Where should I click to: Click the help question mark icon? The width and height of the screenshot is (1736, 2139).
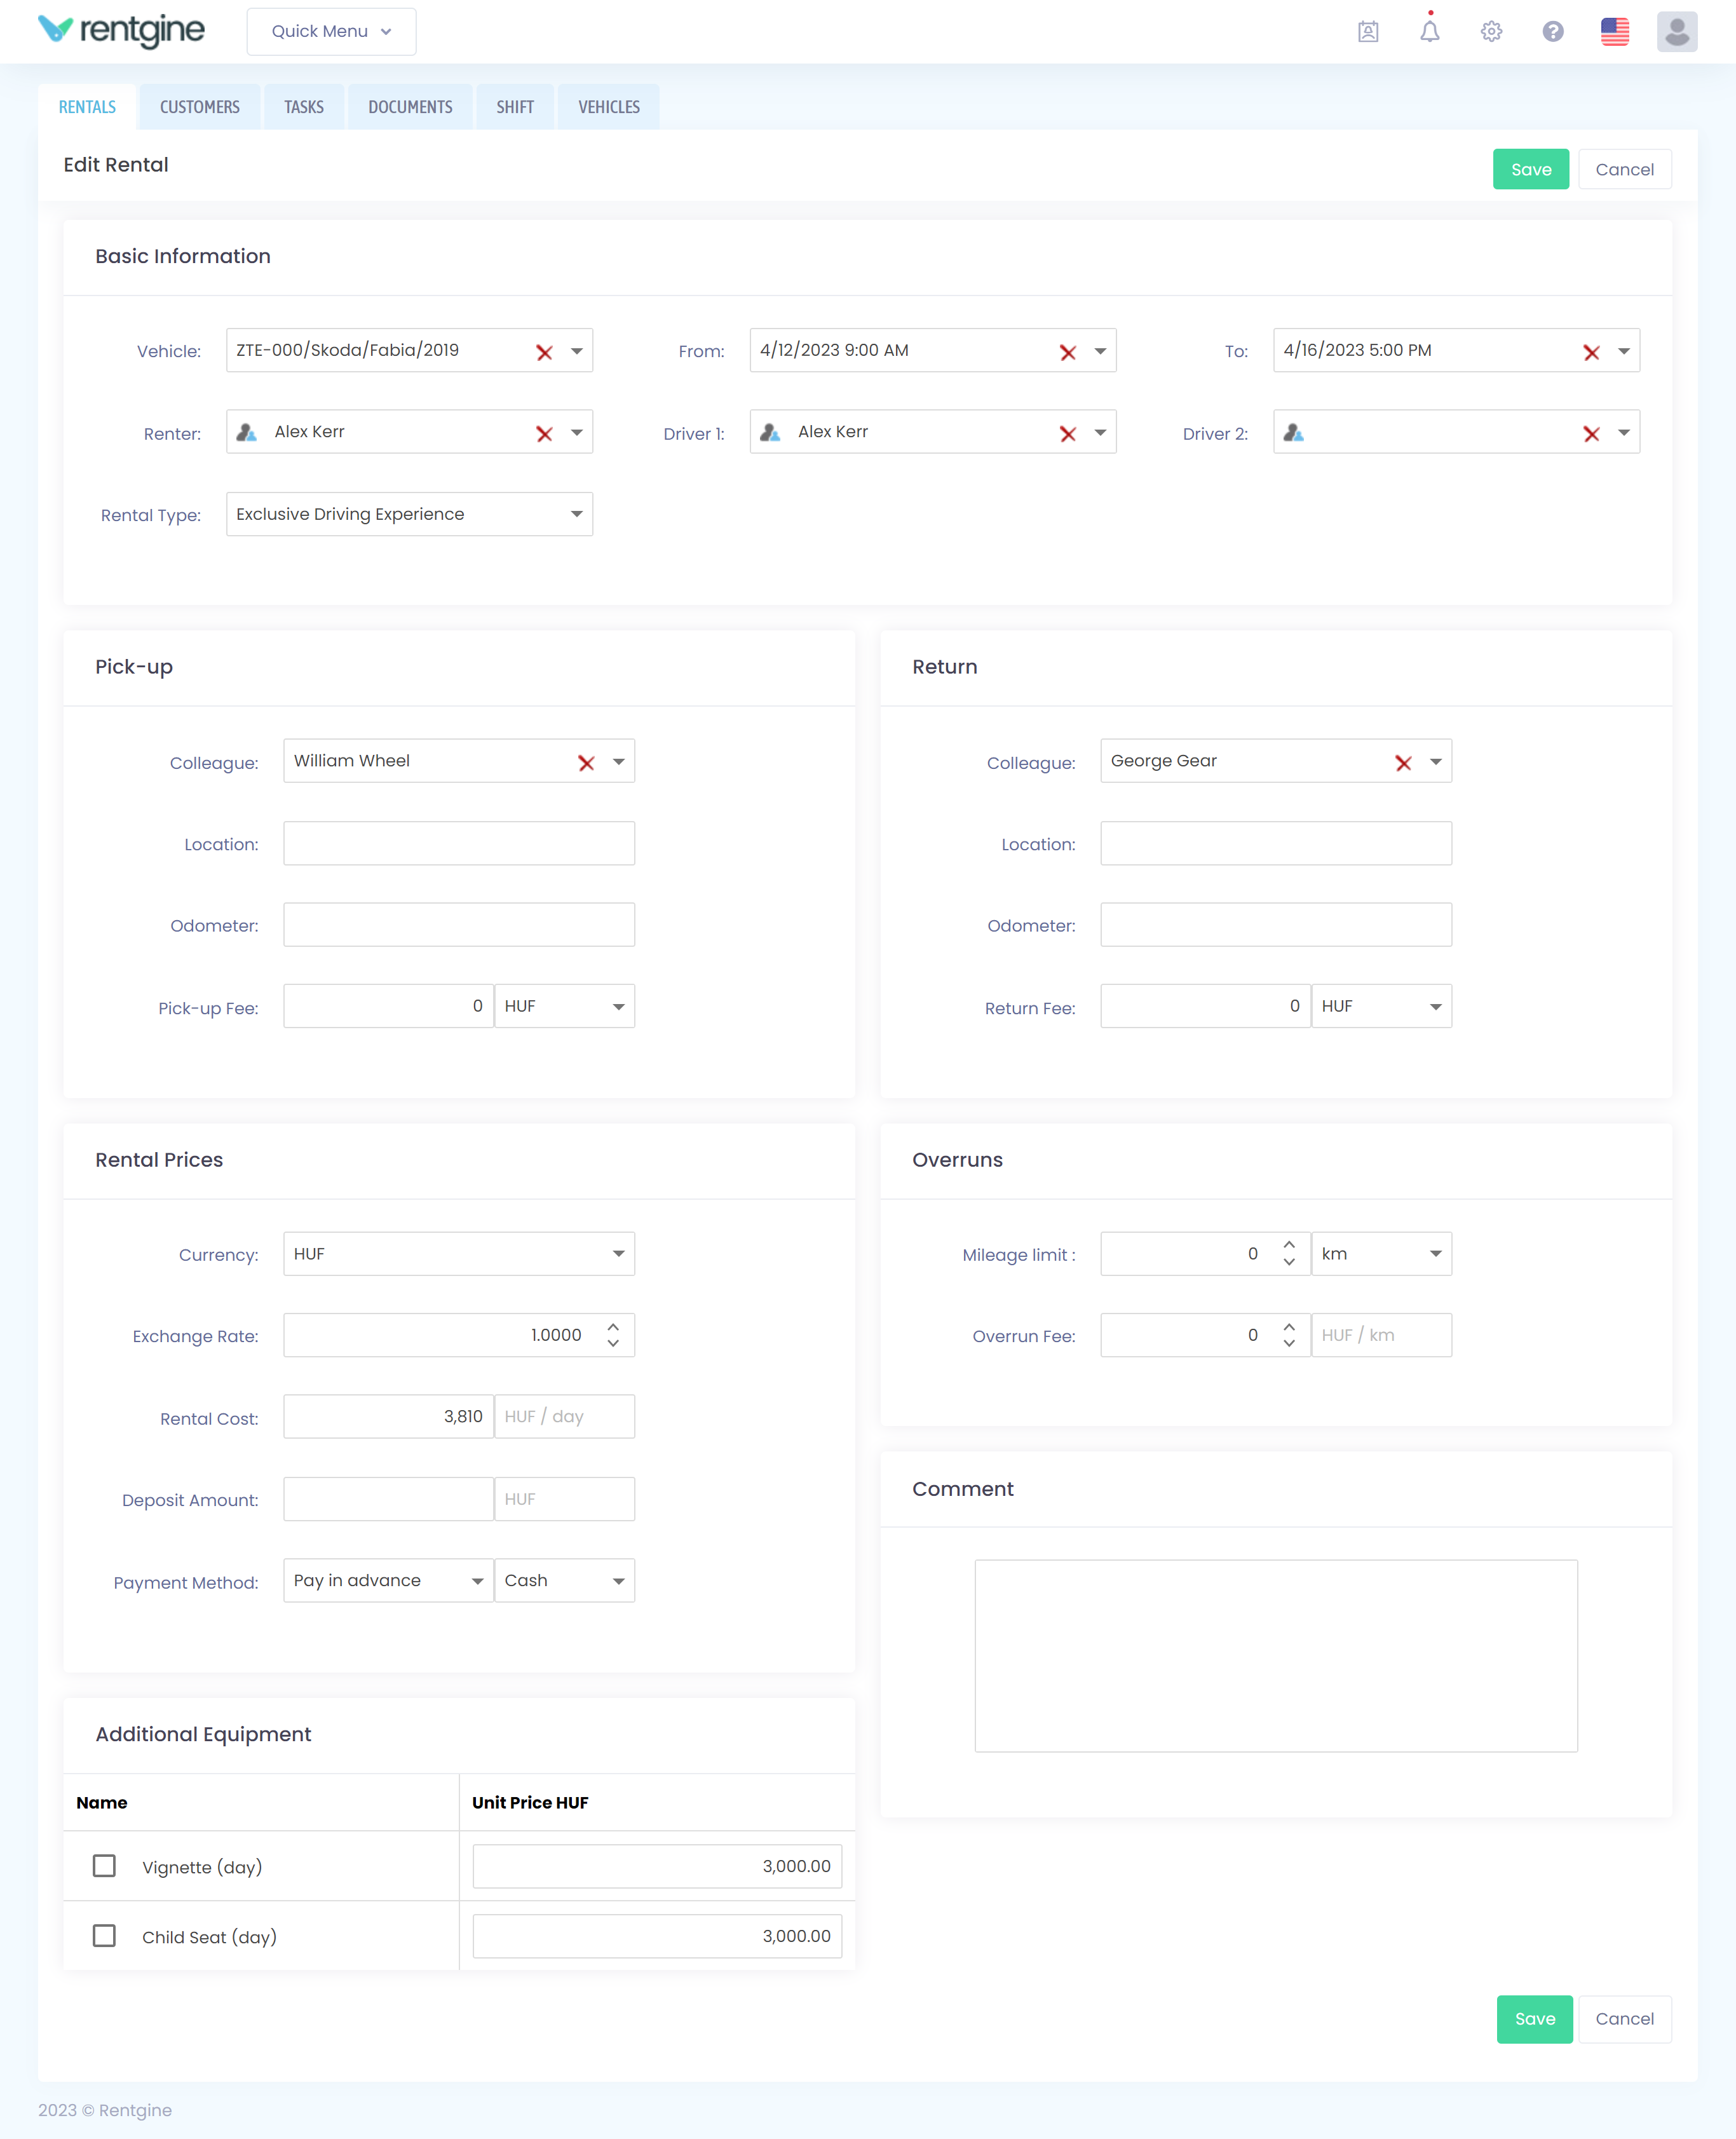(x=1552, y=32)
